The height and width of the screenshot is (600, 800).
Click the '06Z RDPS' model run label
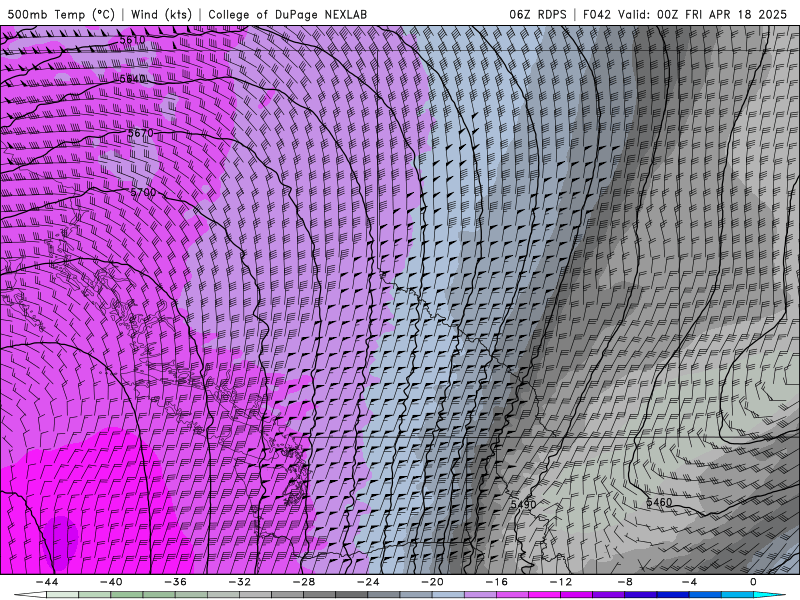pyautogui.click(x=538, y=14)
